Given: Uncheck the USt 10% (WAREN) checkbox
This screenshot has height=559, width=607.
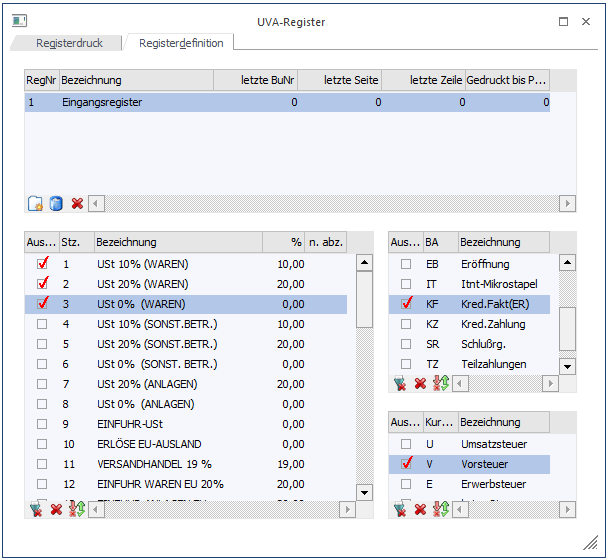Looking at the screenshot, I should [x=42, y=264].
